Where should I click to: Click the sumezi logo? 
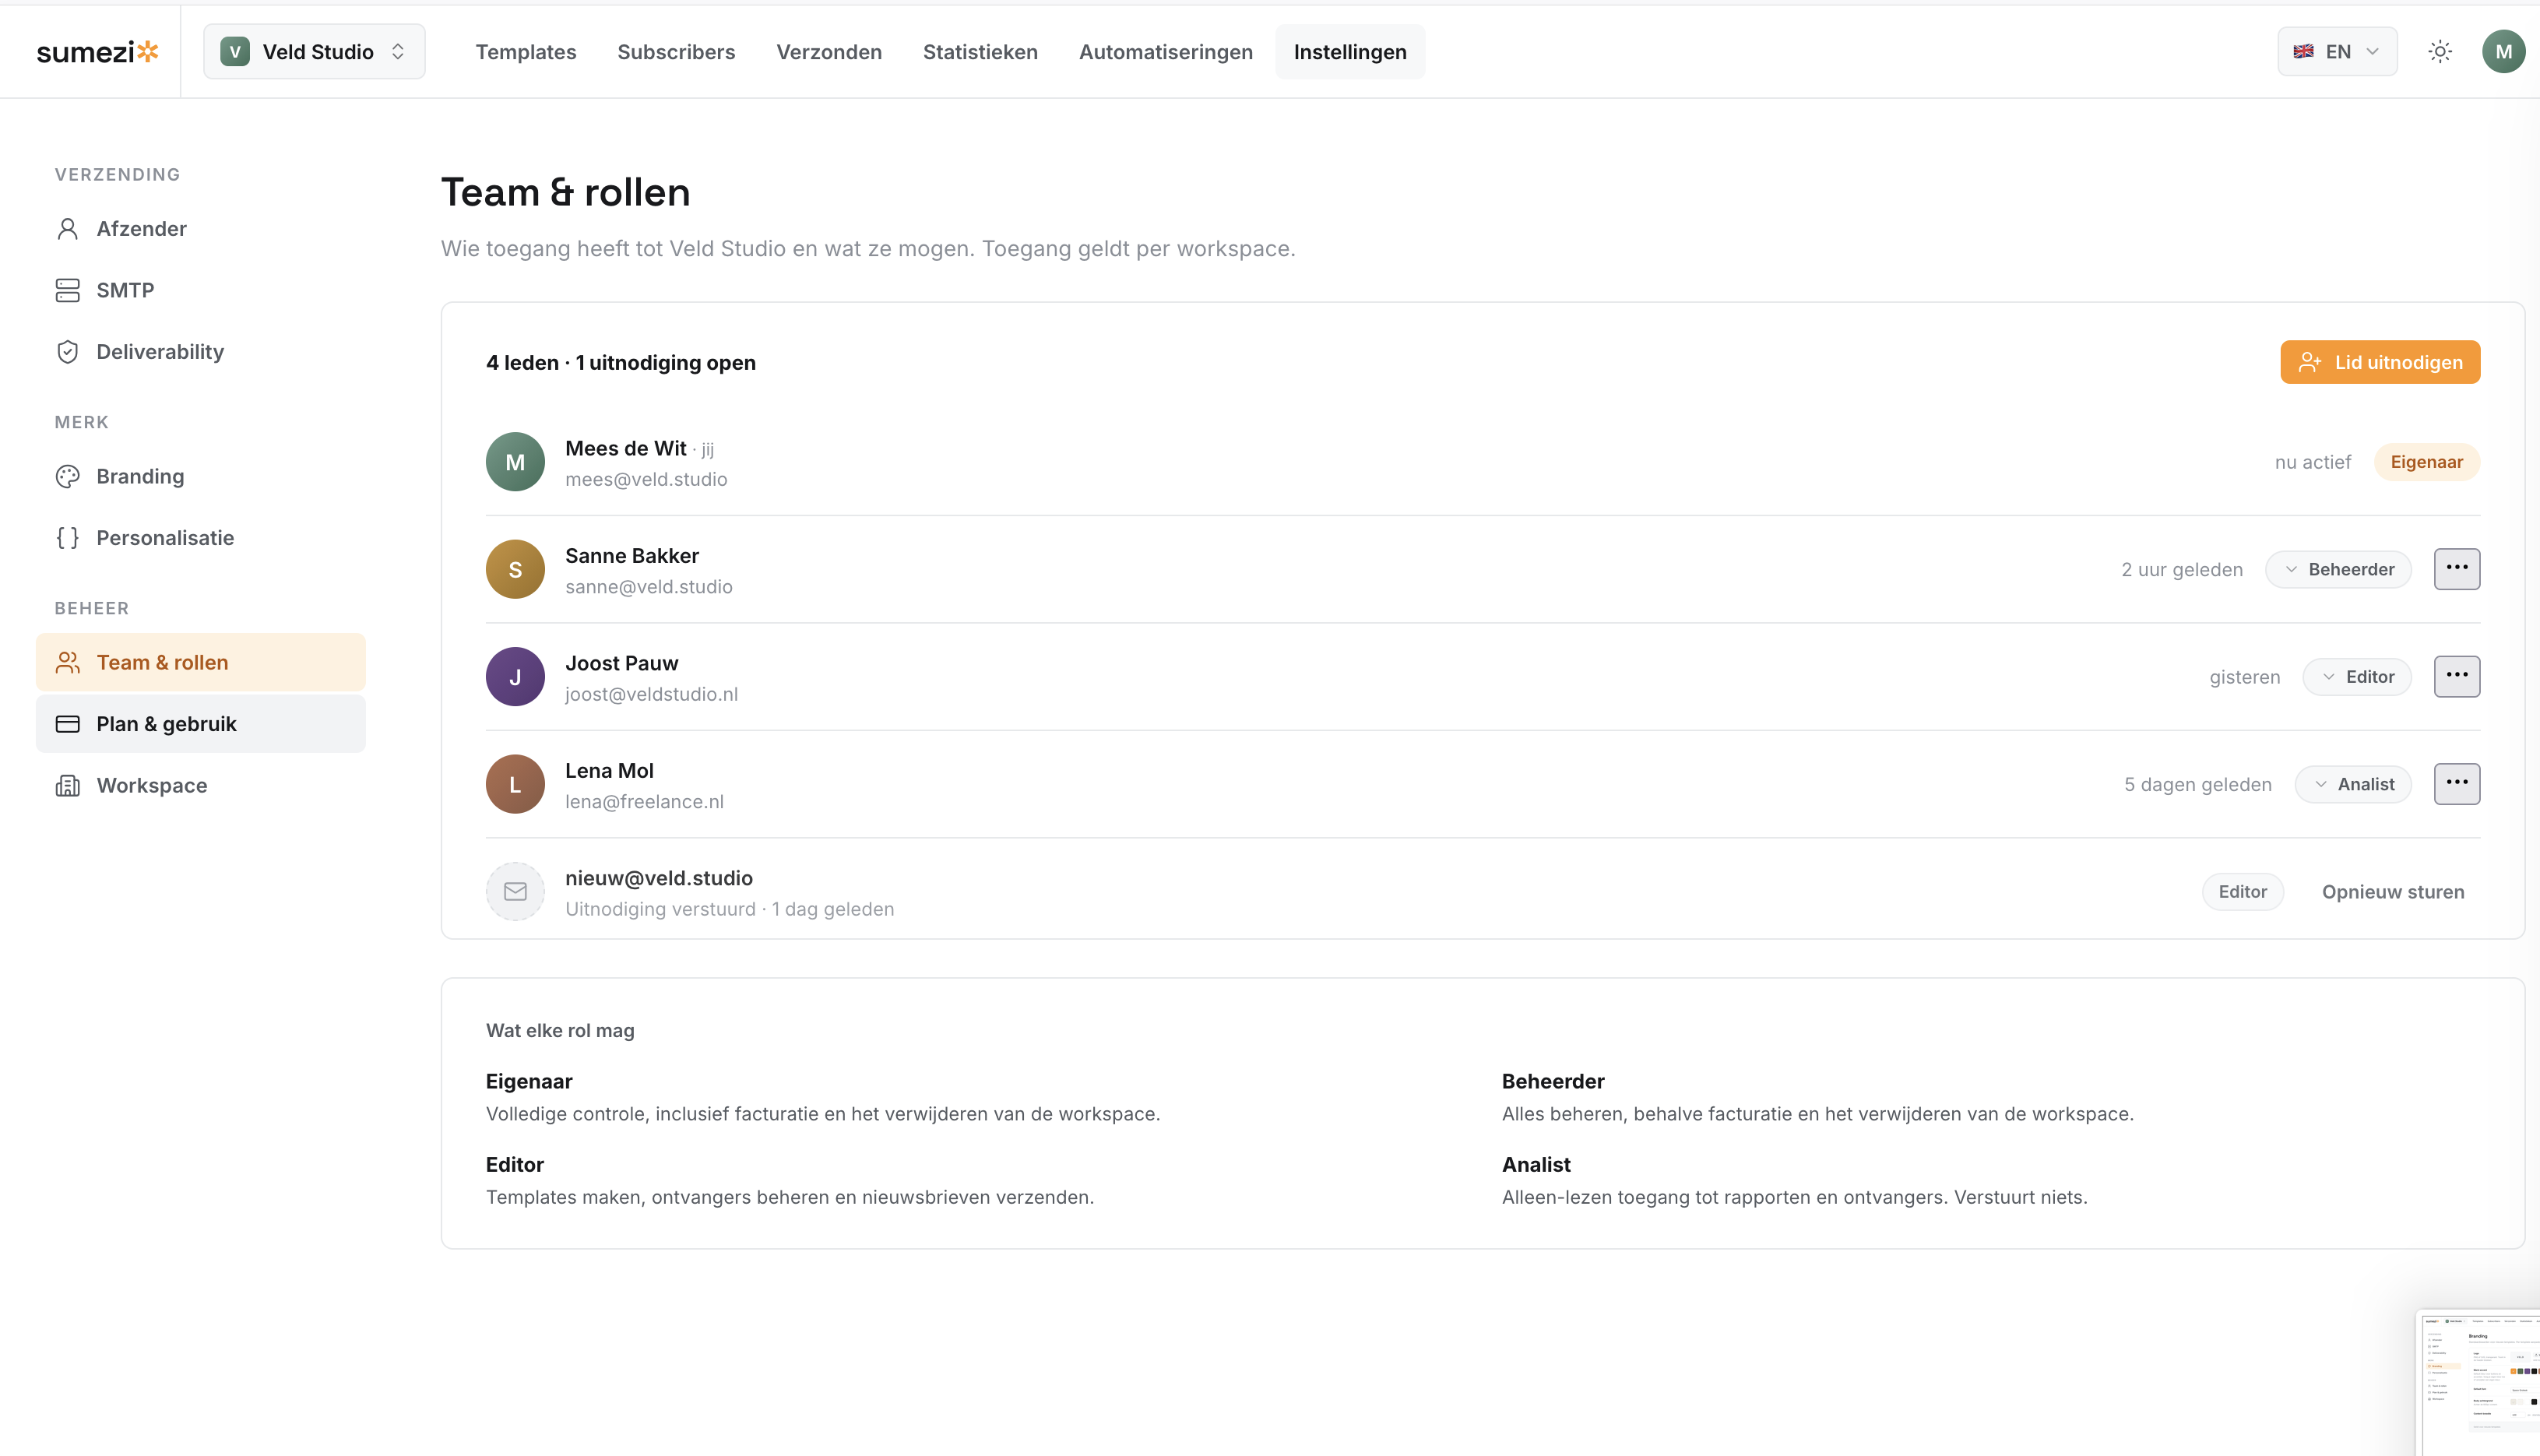[x=97, y=51]
